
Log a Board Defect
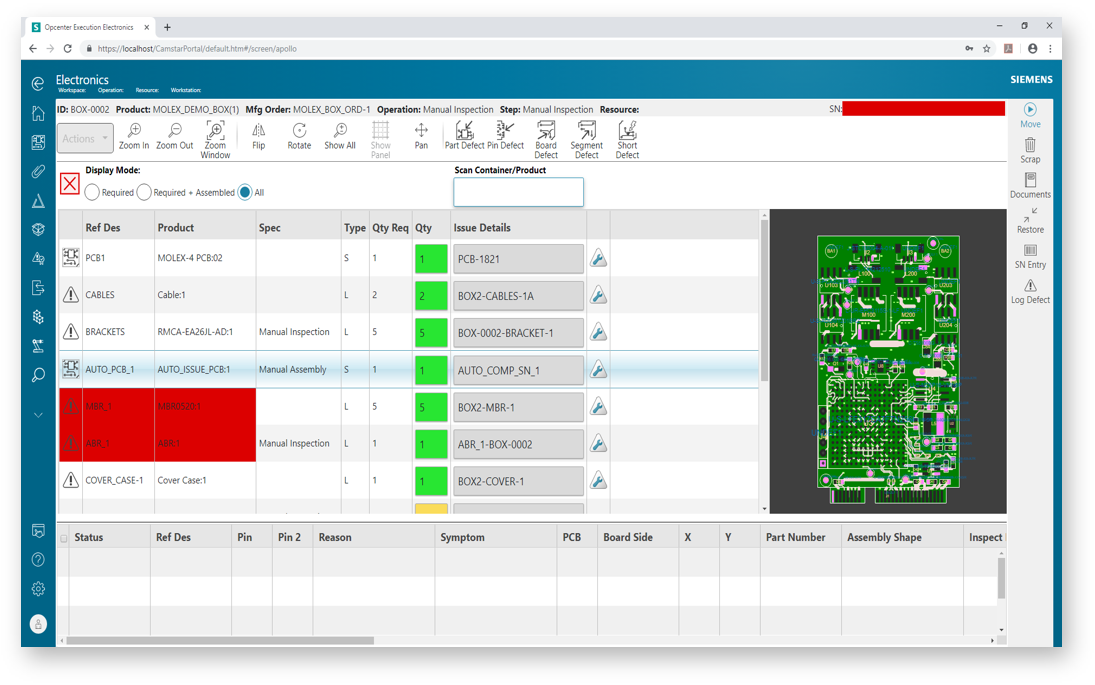545,139
